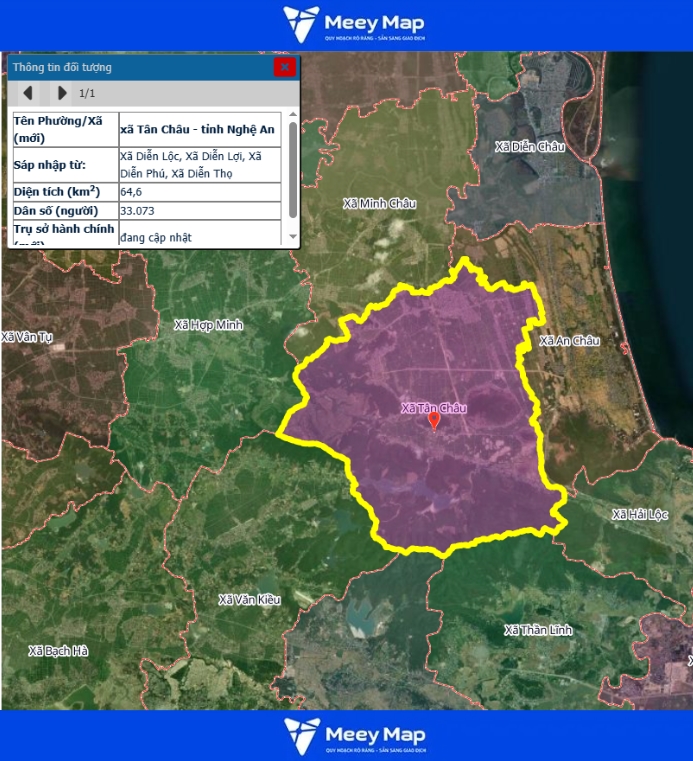
Task: Click the Xã Tân Châu map label
Action: (x=434, y=408)
